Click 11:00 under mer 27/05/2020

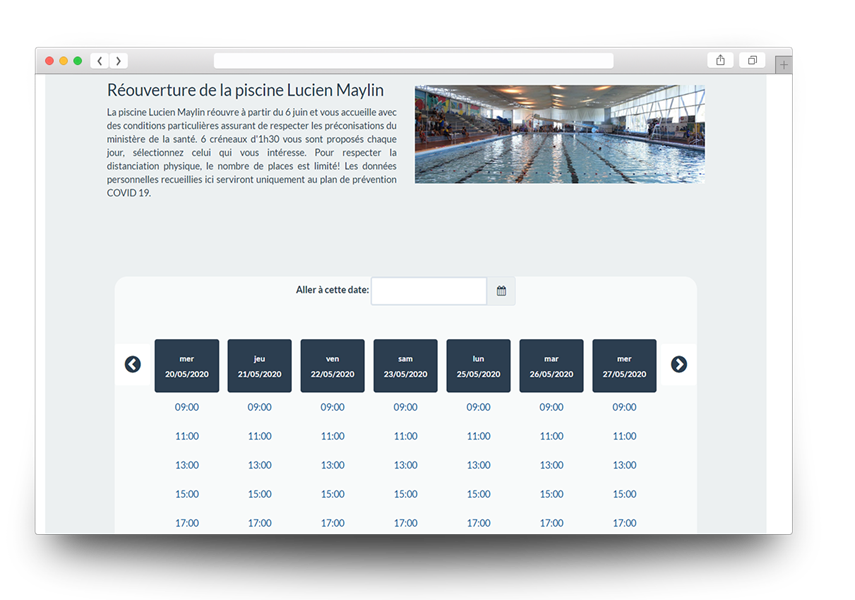coord(624,436)
